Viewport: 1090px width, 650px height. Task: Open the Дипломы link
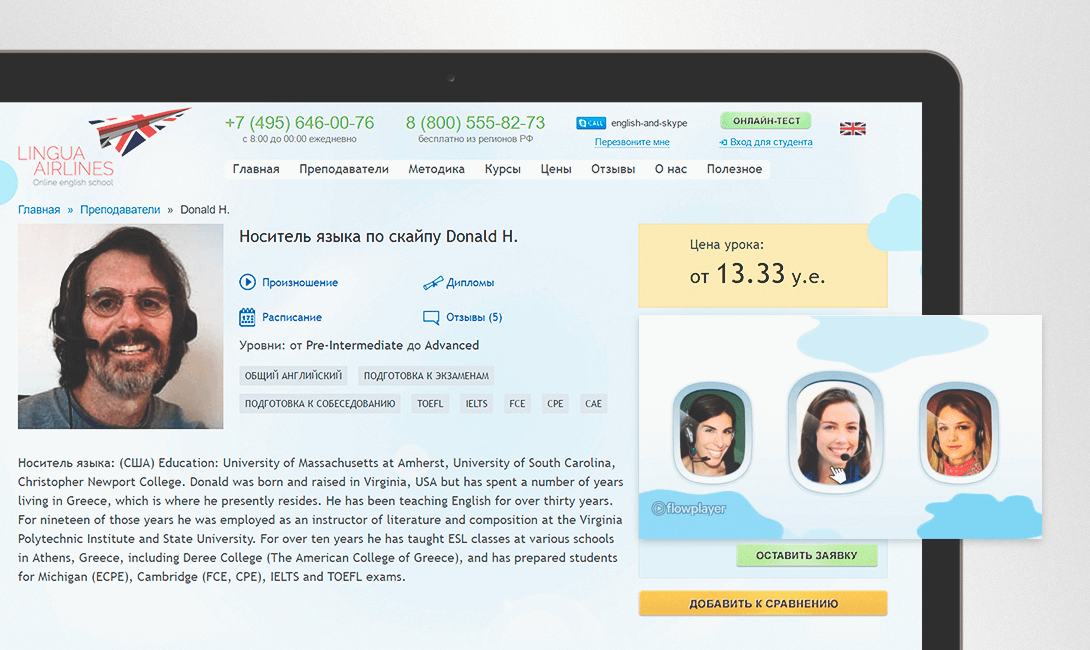click(x=470, y=282)
